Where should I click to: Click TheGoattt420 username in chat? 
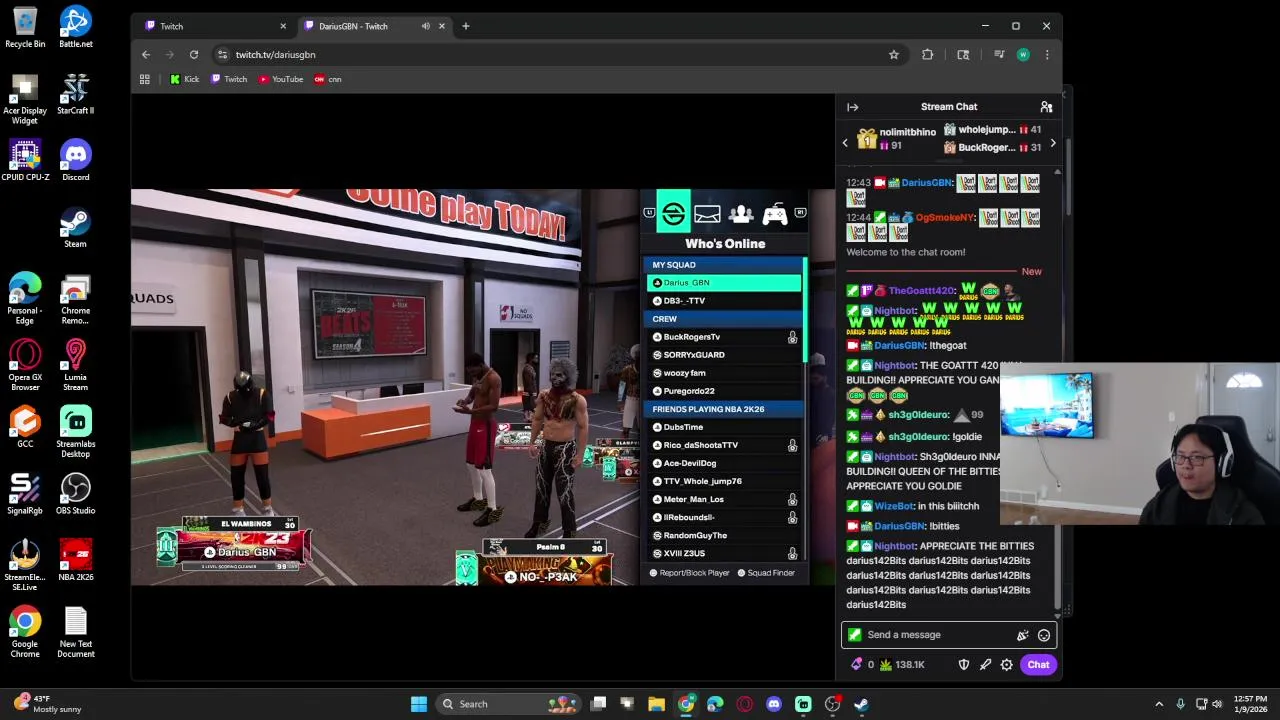click(922, 291)
